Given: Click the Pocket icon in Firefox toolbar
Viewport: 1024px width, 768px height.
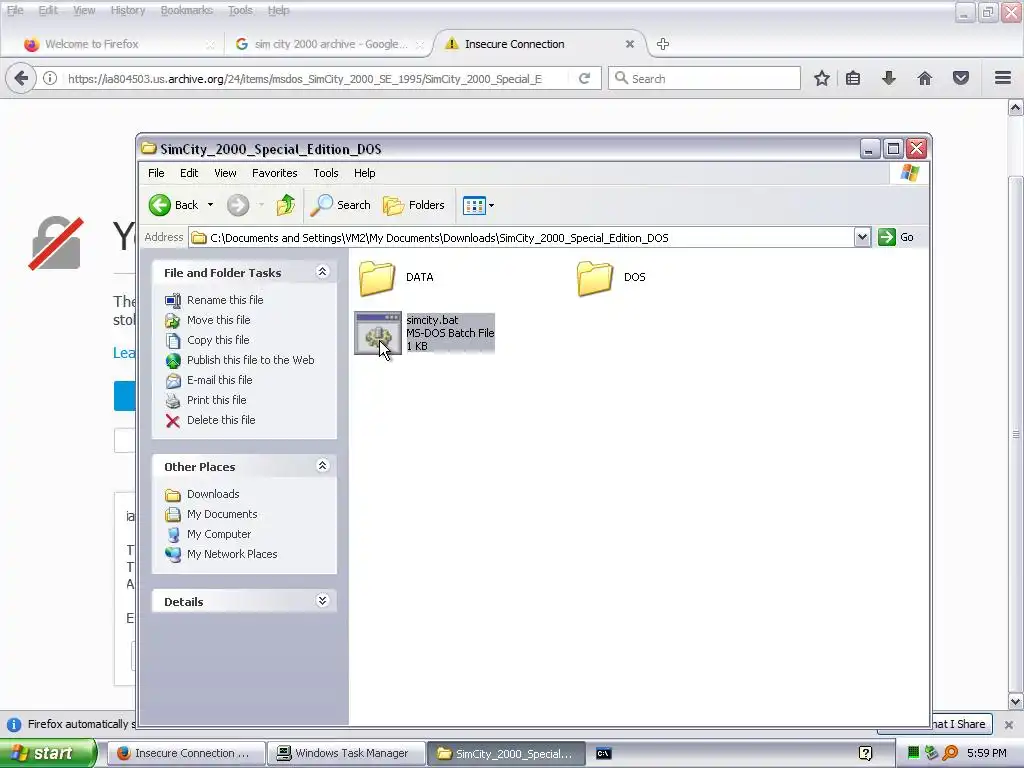Looking at the screenshot, I should pyautogui.click(x=961, y=78).
